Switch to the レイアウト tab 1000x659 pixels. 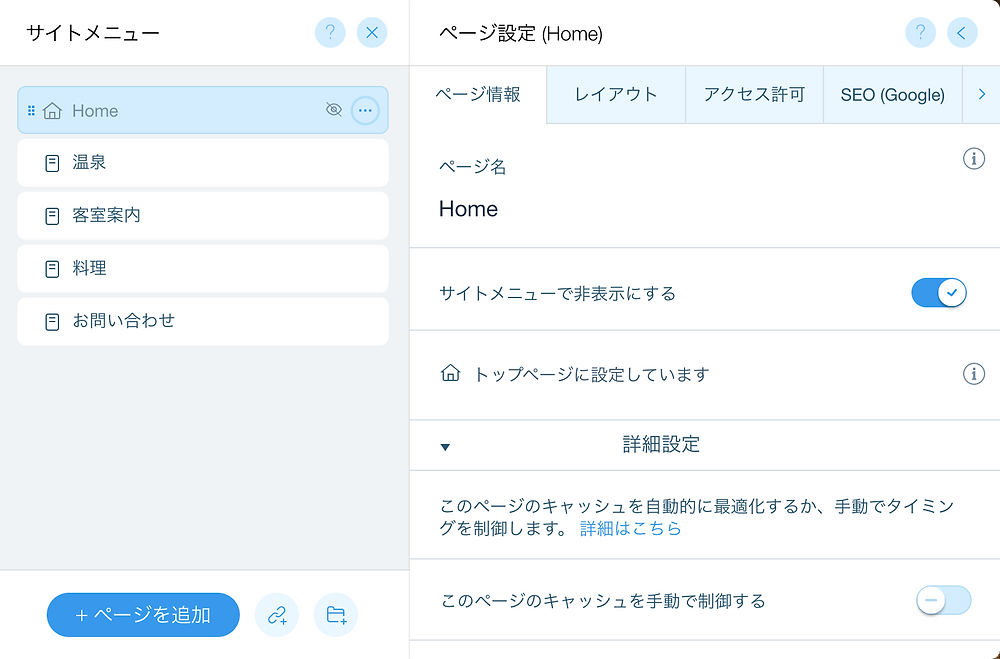click(616, 94)
